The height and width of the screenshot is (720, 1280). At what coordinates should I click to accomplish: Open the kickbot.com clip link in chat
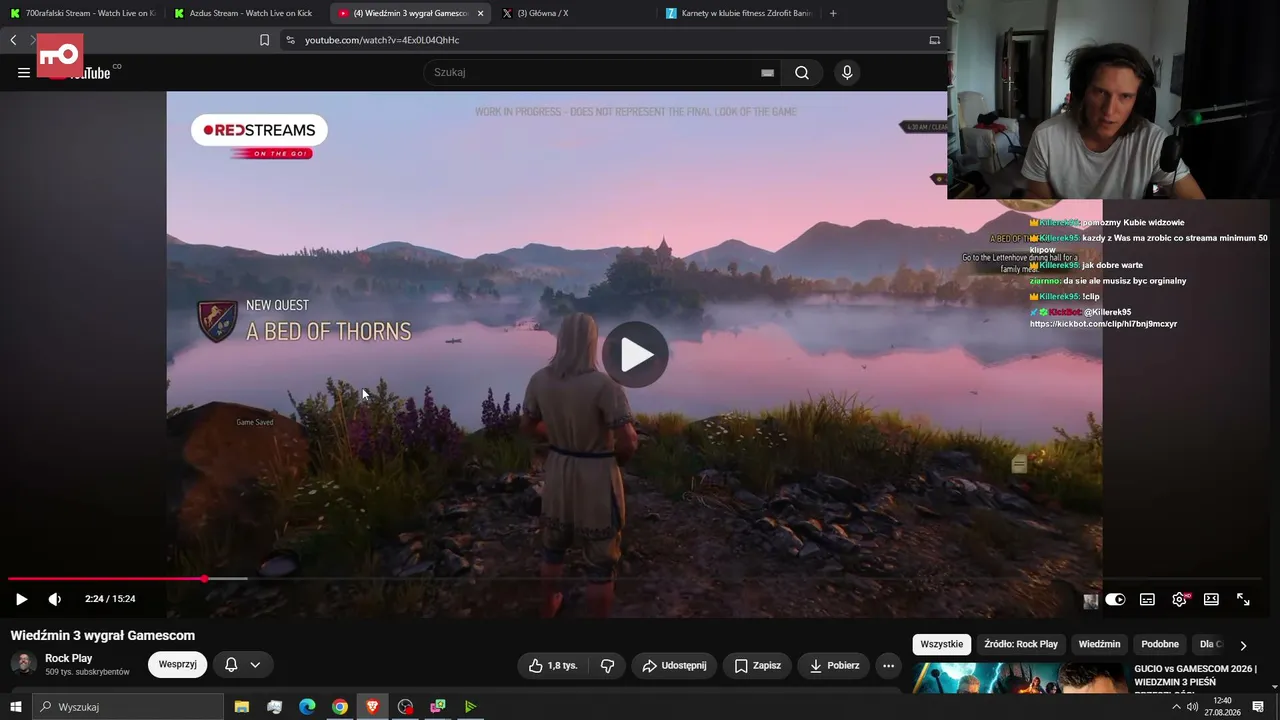(x=1103, y=324)
